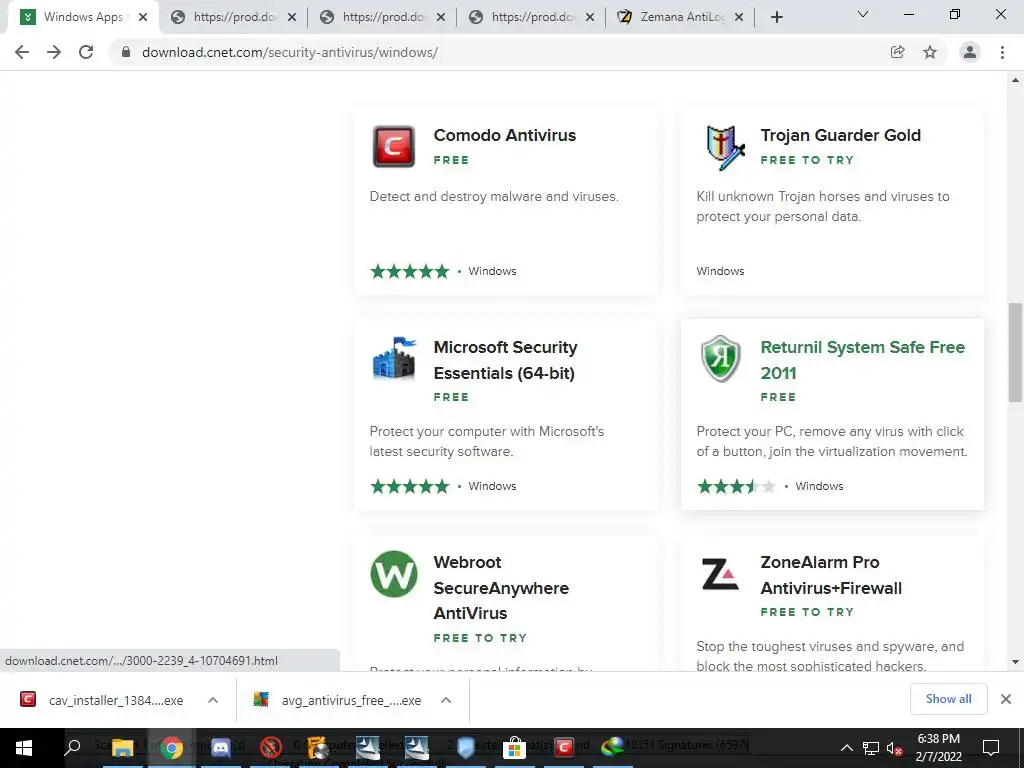Screen dimensions: 1024x768
Task: Reload the CNET download page
Action: 86,52
